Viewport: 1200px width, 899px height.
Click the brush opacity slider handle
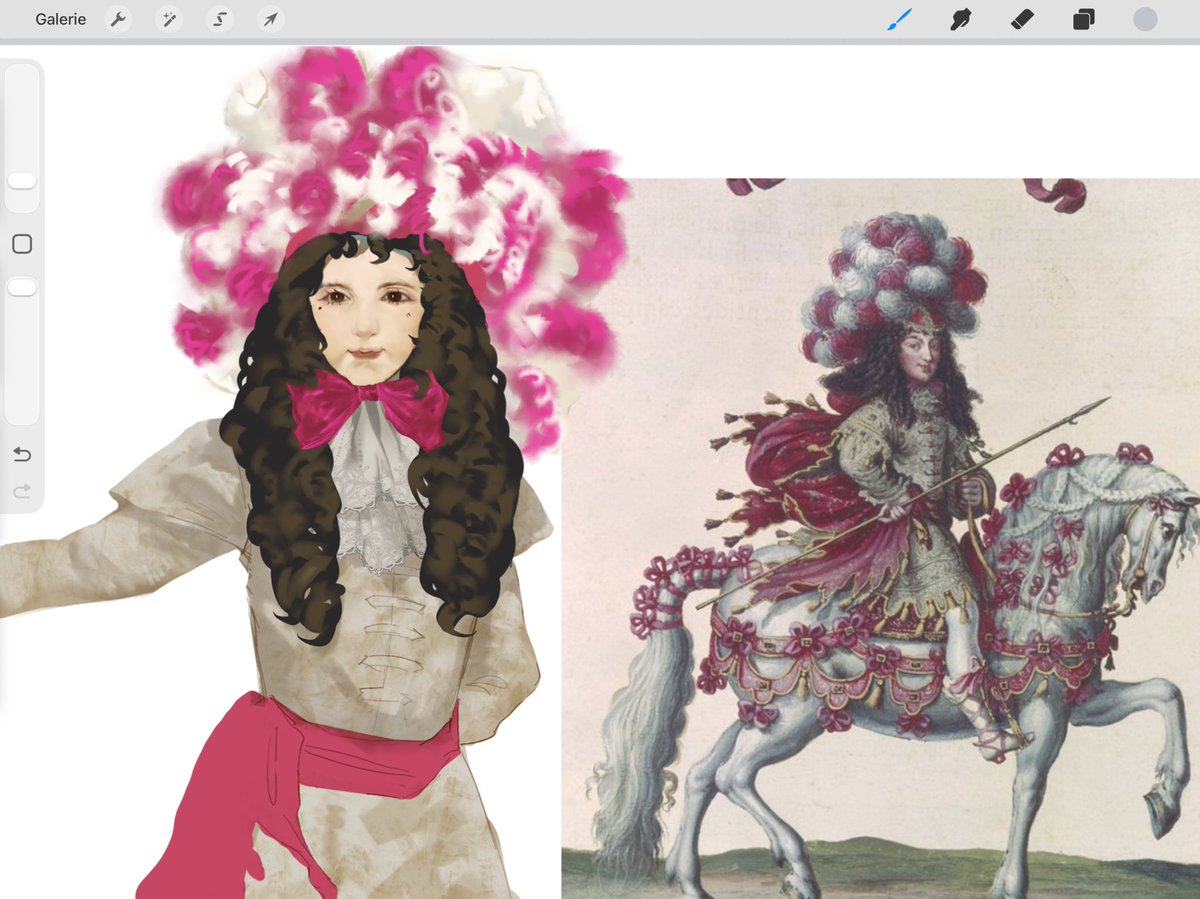(x=22, y=288)
